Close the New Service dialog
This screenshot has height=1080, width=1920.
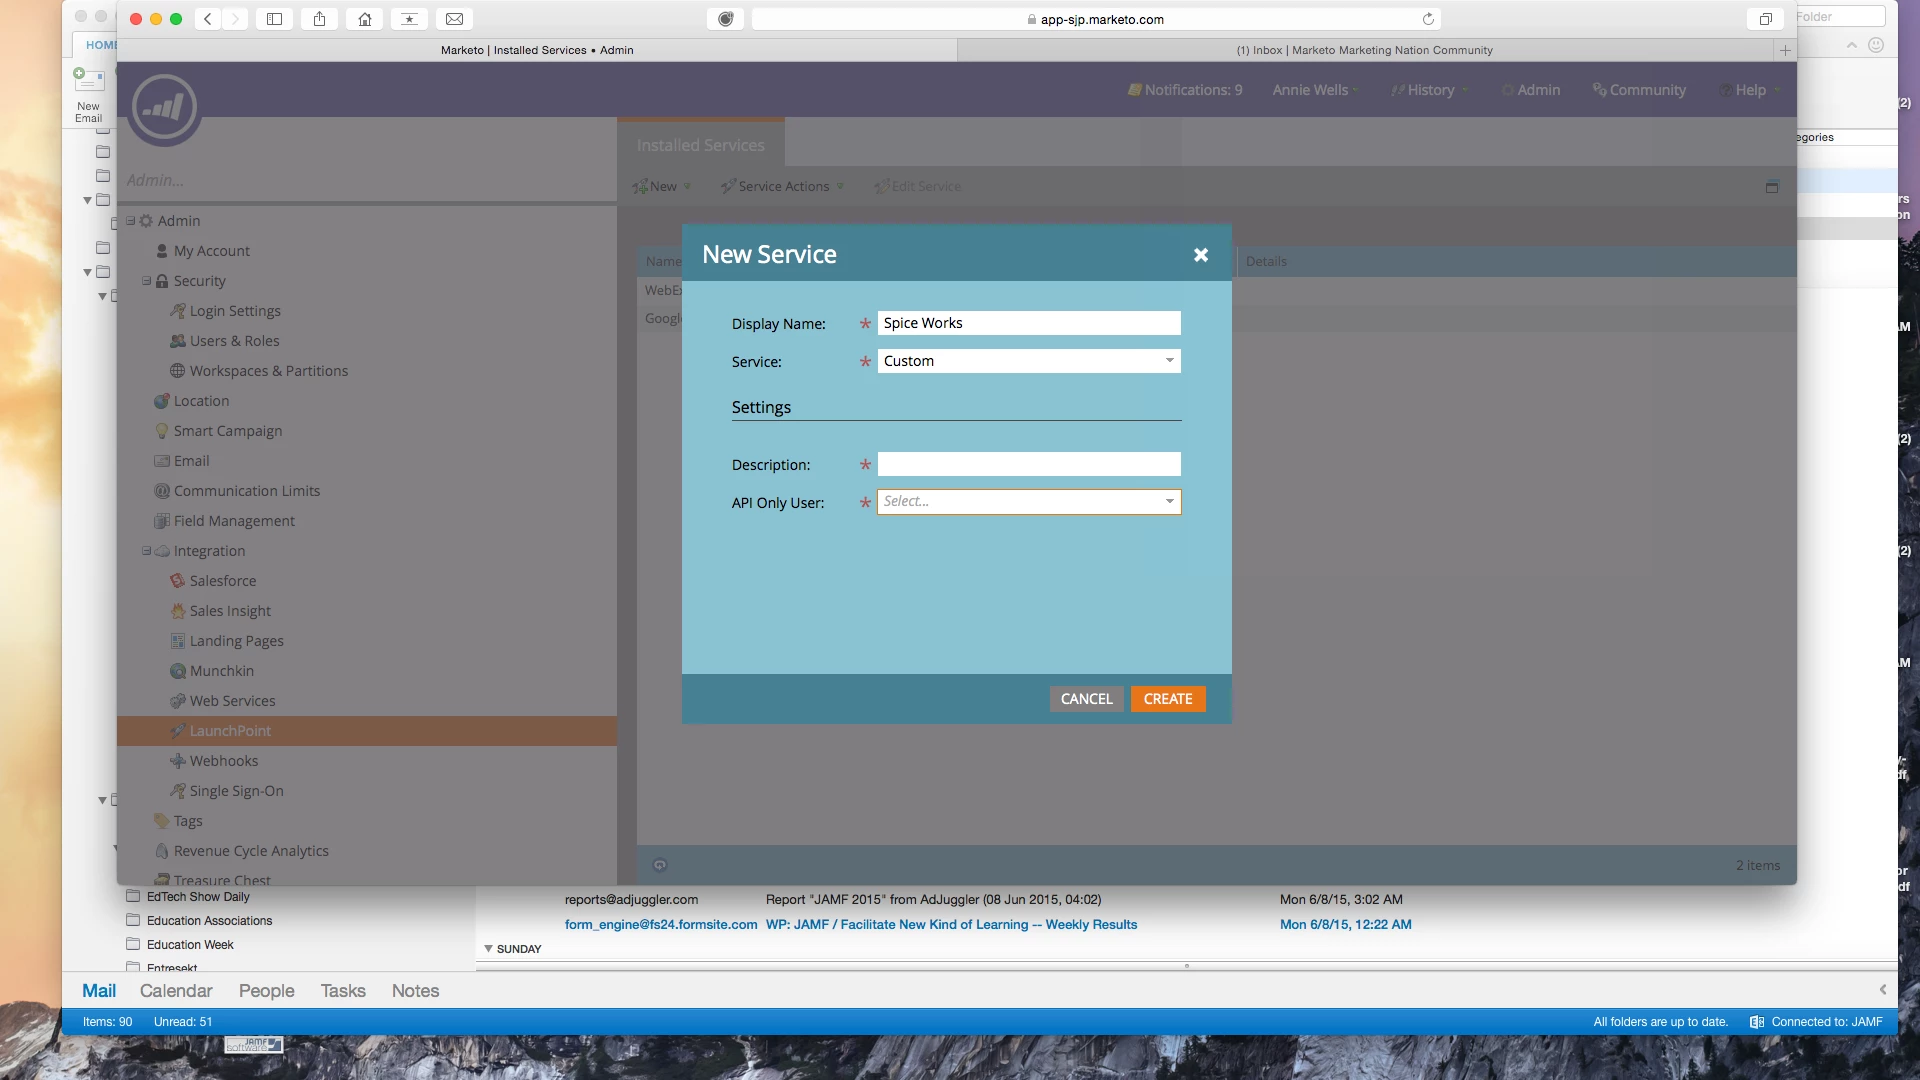coord(1201,255)
